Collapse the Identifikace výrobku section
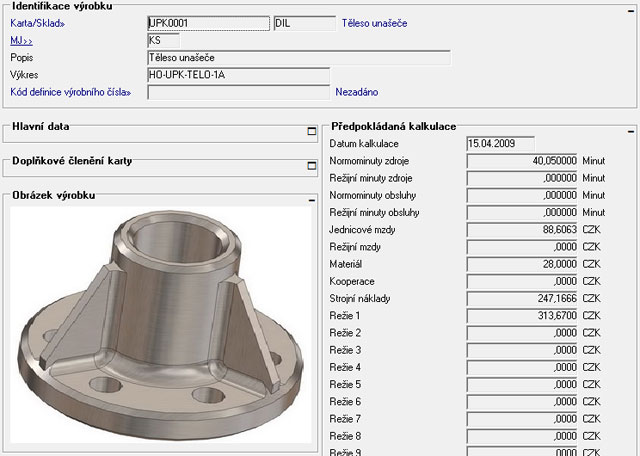This screenshot has height=456, width=640. (631, 11)
